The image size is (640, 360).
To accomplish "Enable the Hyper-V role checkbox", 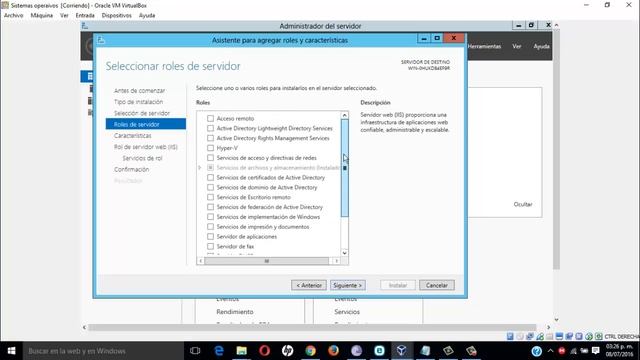I will pyautogui.click(x=210, y=148).
